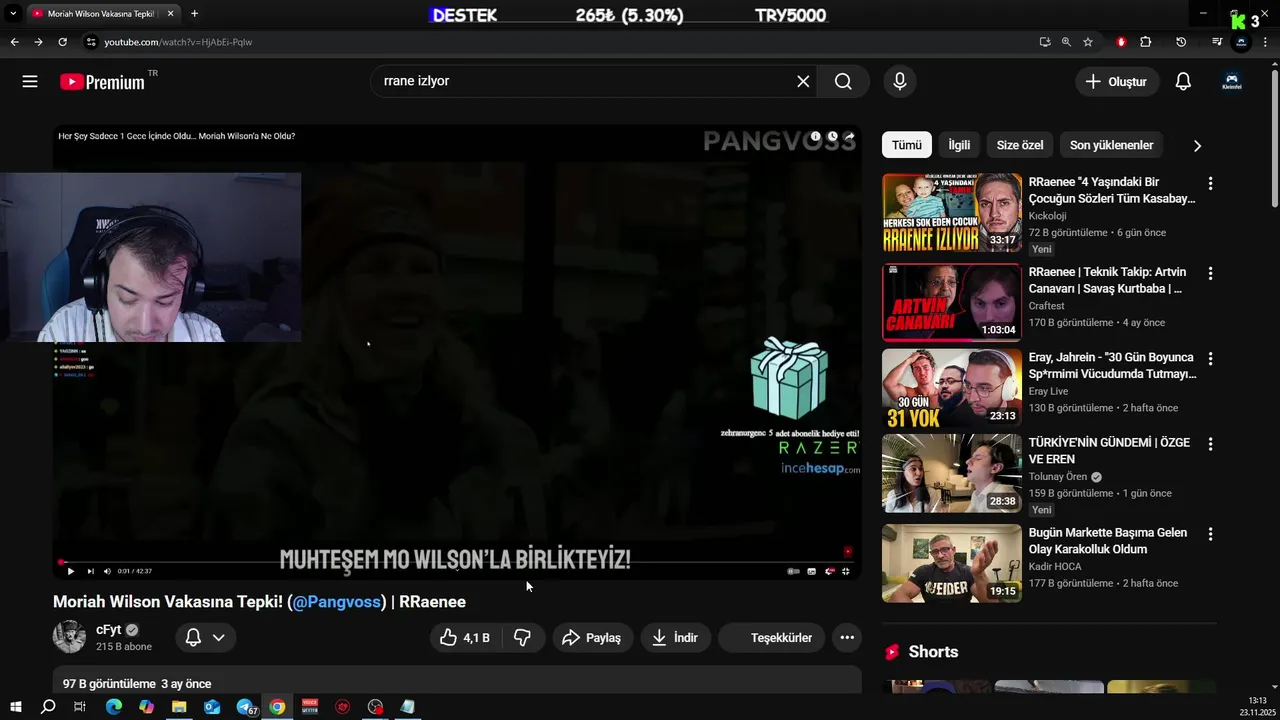Select the Size özel filter chip

[x=1020, y=145]
